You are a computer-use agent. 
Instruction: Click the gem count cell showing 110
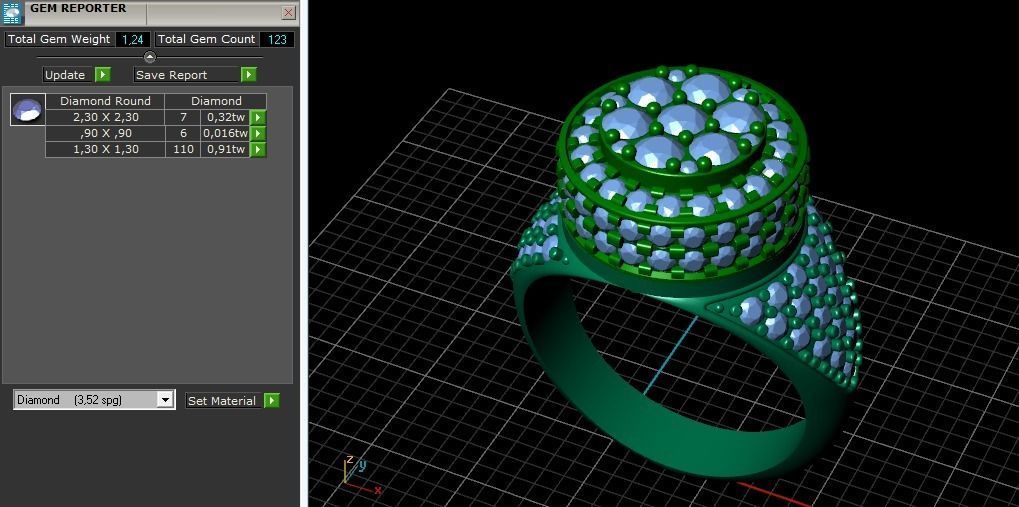[184, 150]
